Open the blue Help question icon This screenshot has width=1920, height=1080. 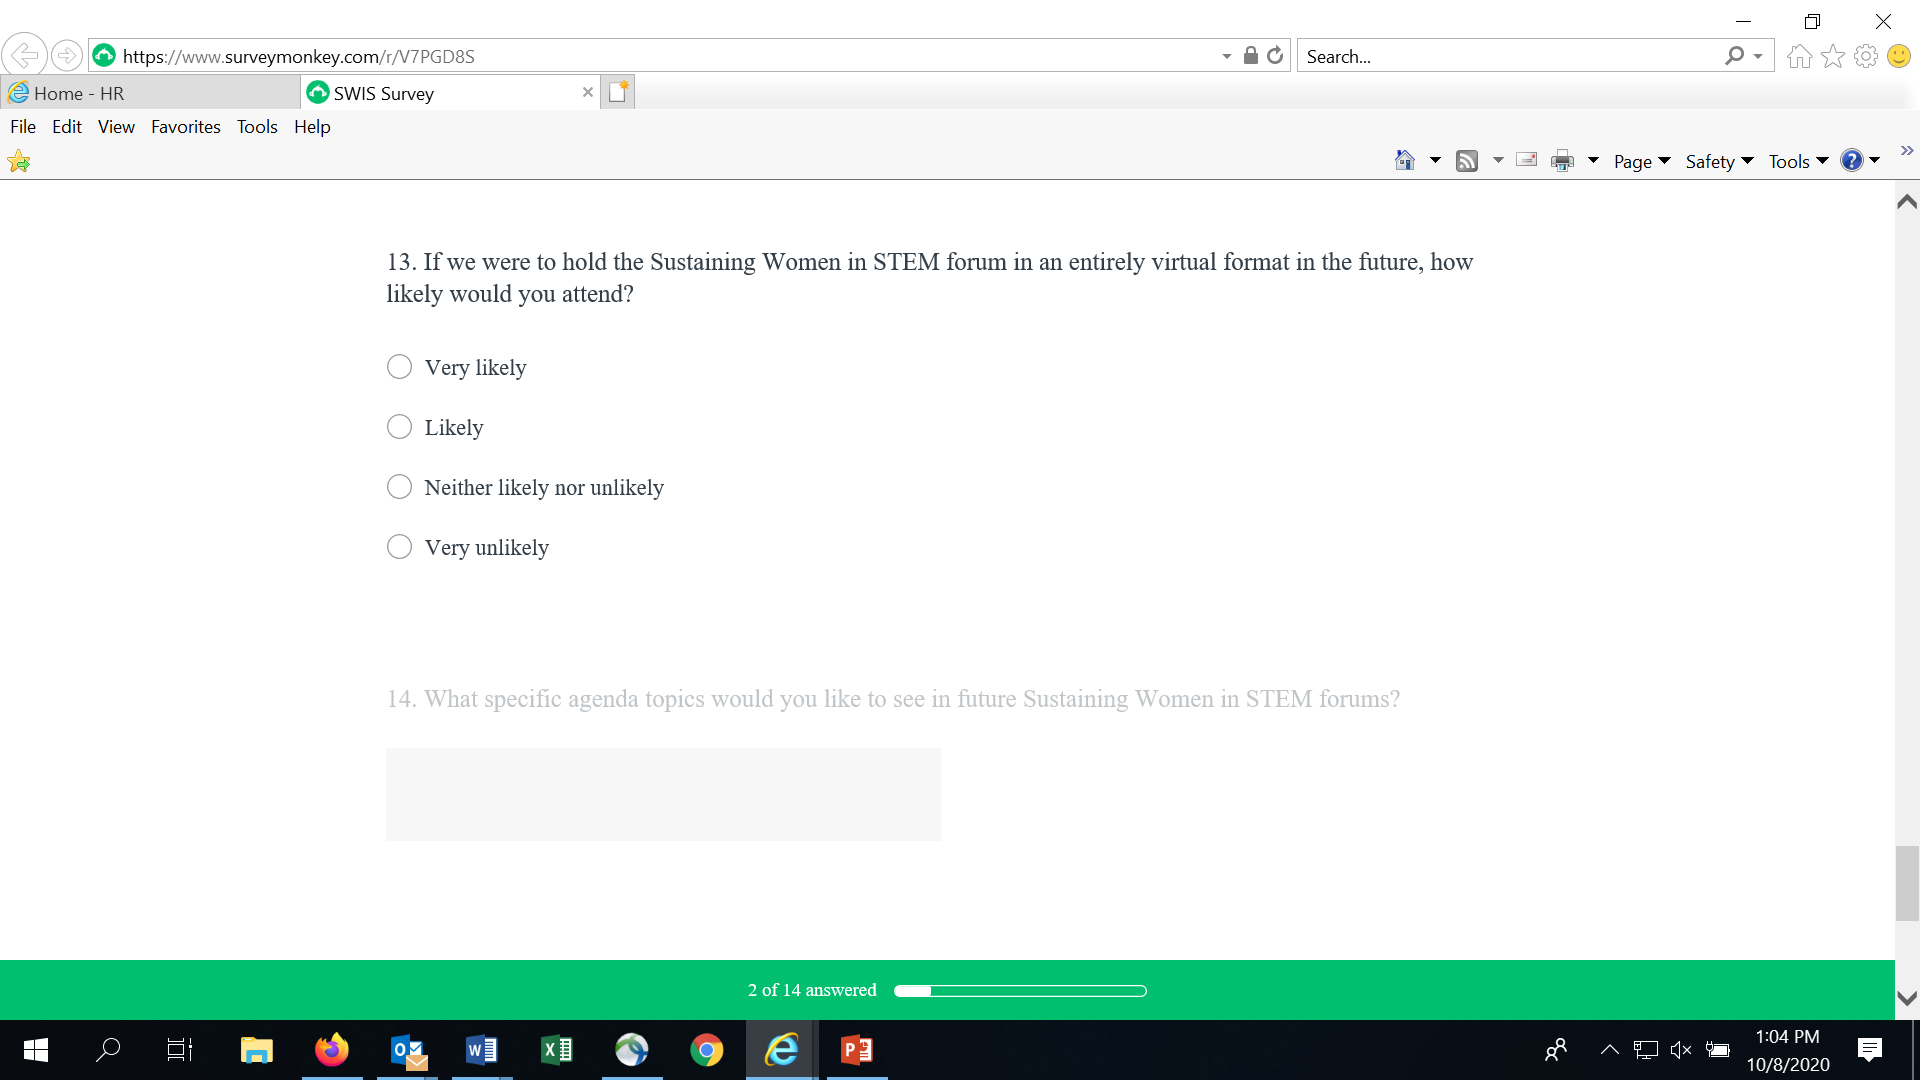[1852, 161]
